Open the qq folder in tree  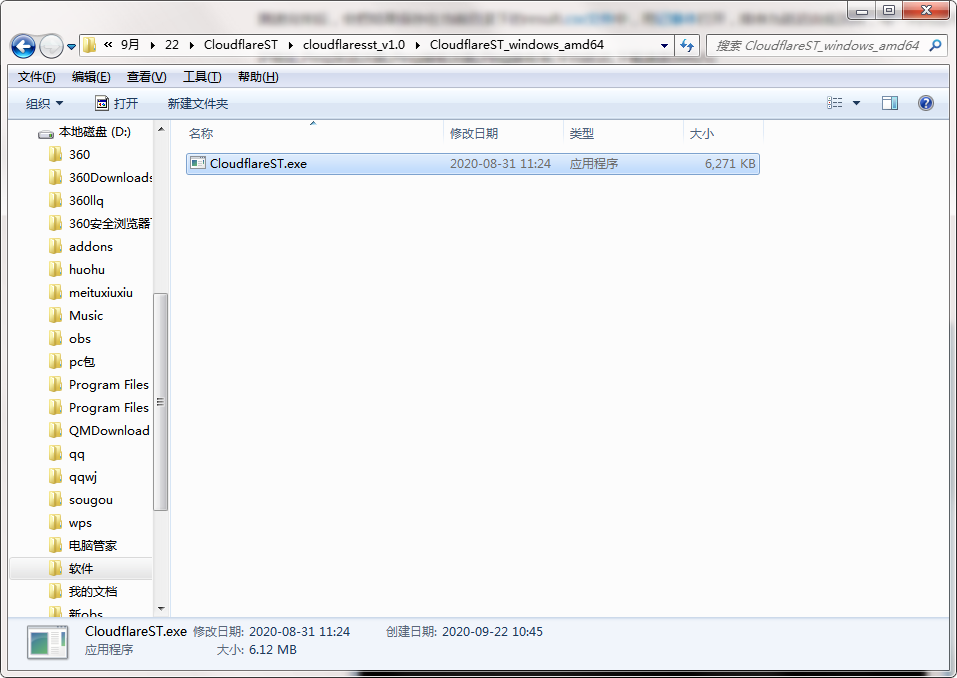pos(67,454)
